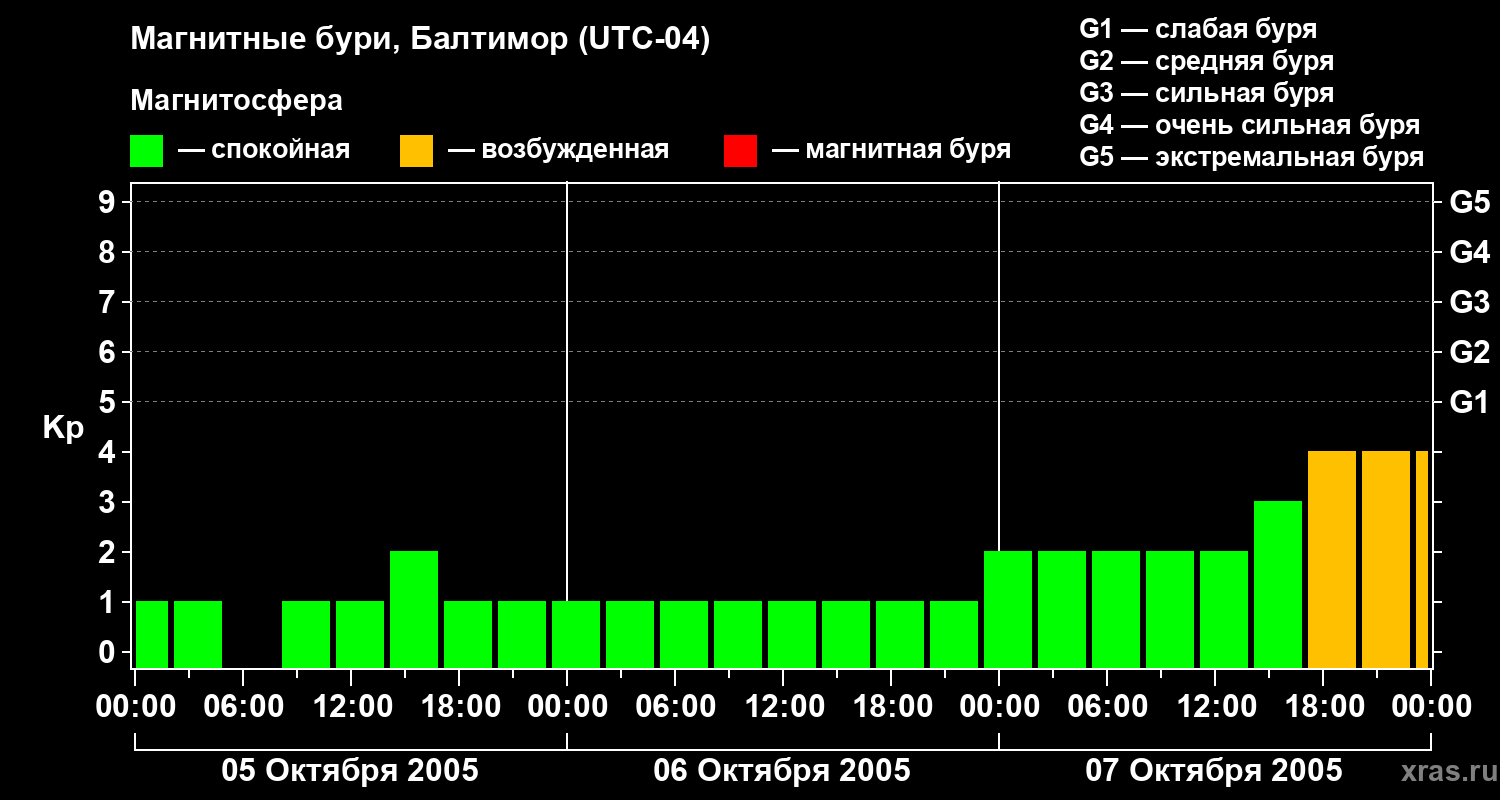Click the narrow orange bar ending 07 Октября
This screenshot has width=1500, height=800.
pos(1422,559)
